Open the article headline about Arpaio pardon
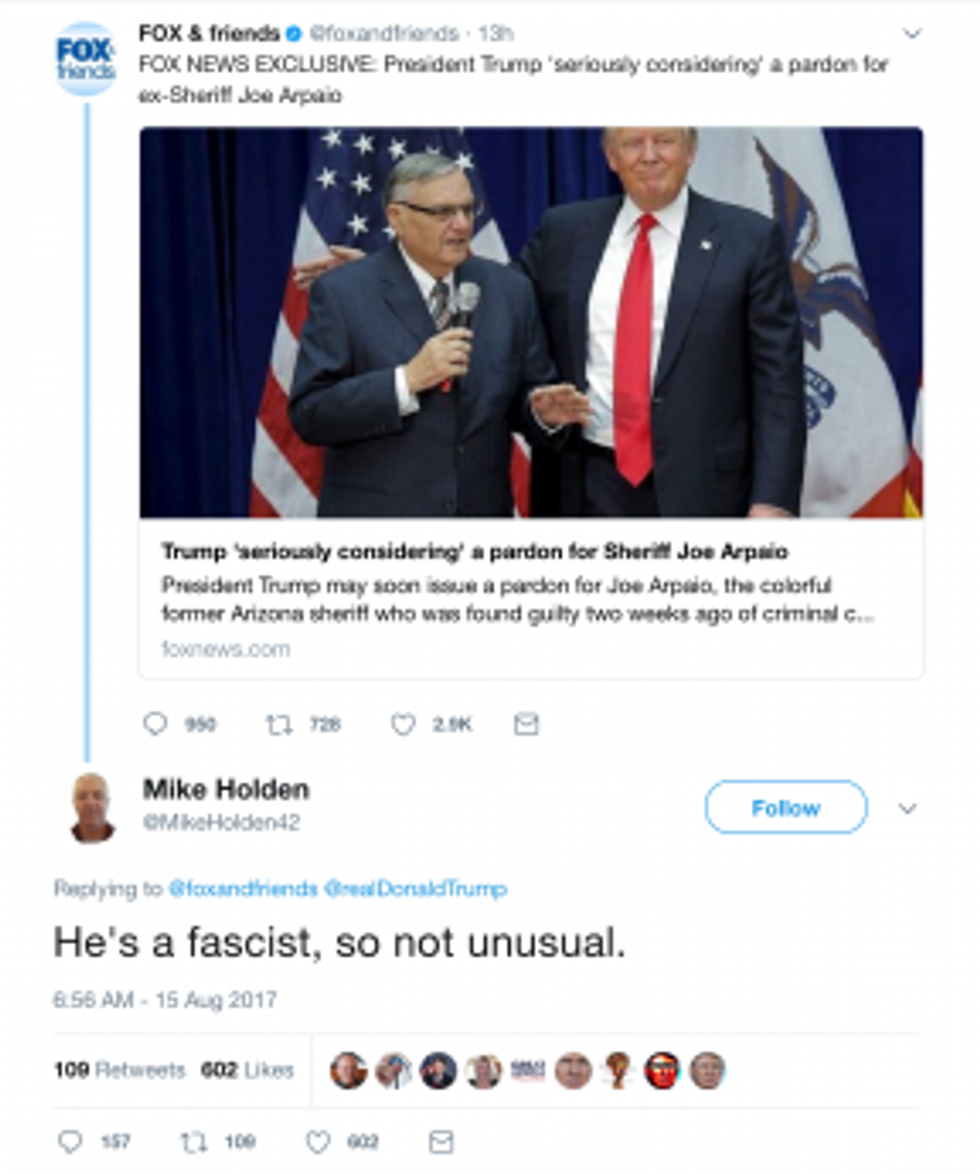The image size is (980, 1174). [x=474, y=552]
